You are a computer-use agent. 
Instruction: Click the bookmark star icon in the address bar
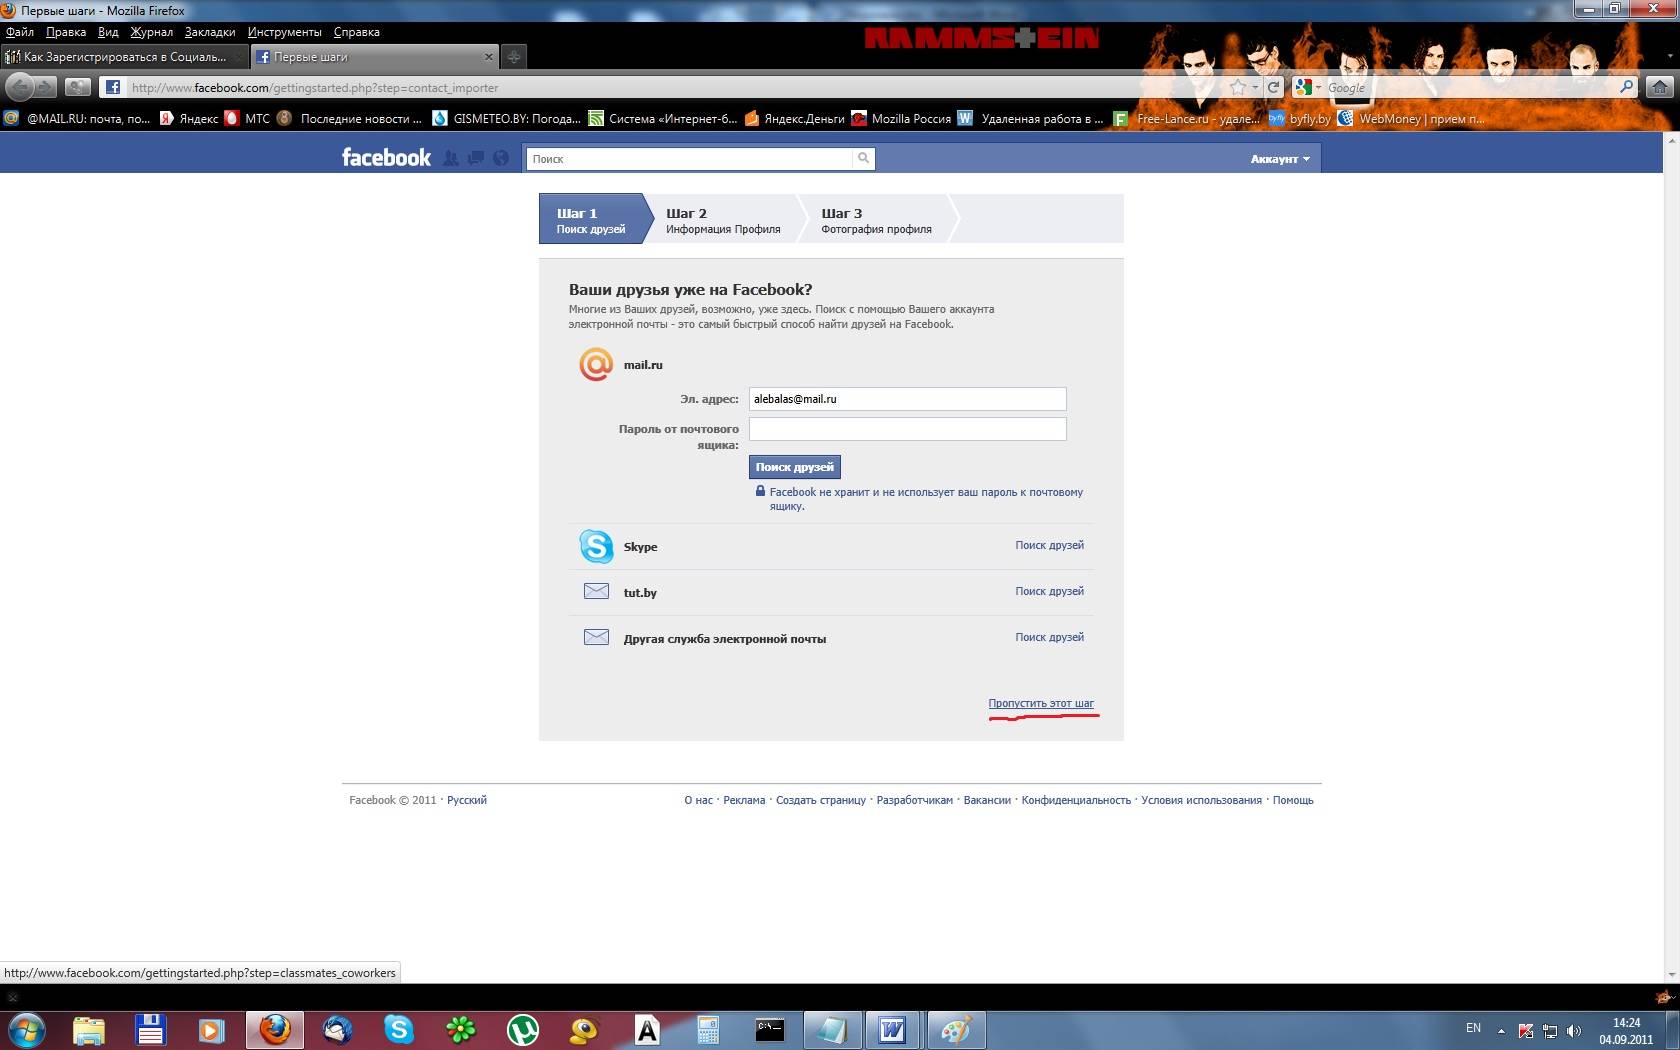[1238, 87]
